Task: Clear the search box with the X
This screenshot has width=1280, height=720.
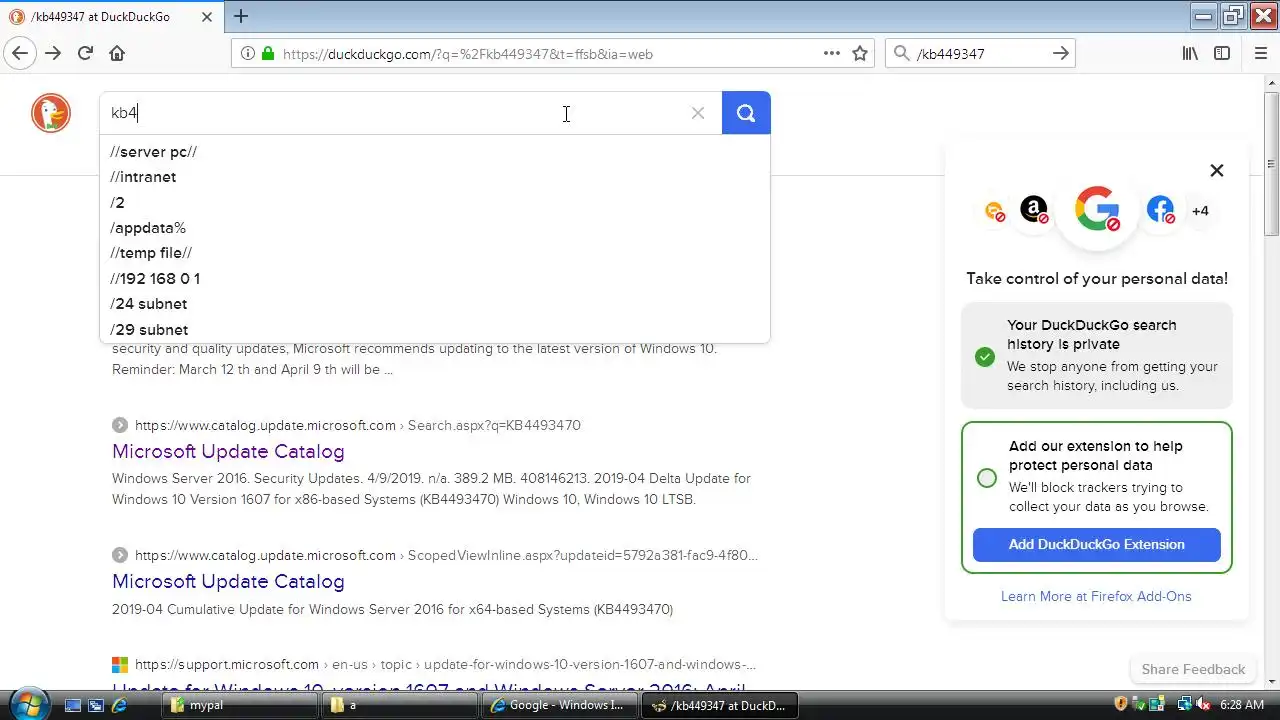Action: coord(698,113)
